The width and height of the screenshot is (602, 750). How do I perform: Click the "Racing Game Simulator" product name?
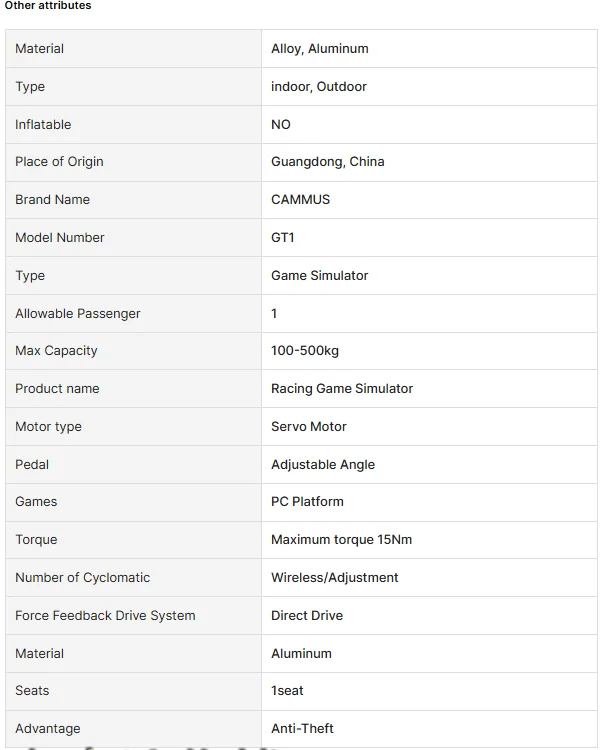click(x=342, y=389)
